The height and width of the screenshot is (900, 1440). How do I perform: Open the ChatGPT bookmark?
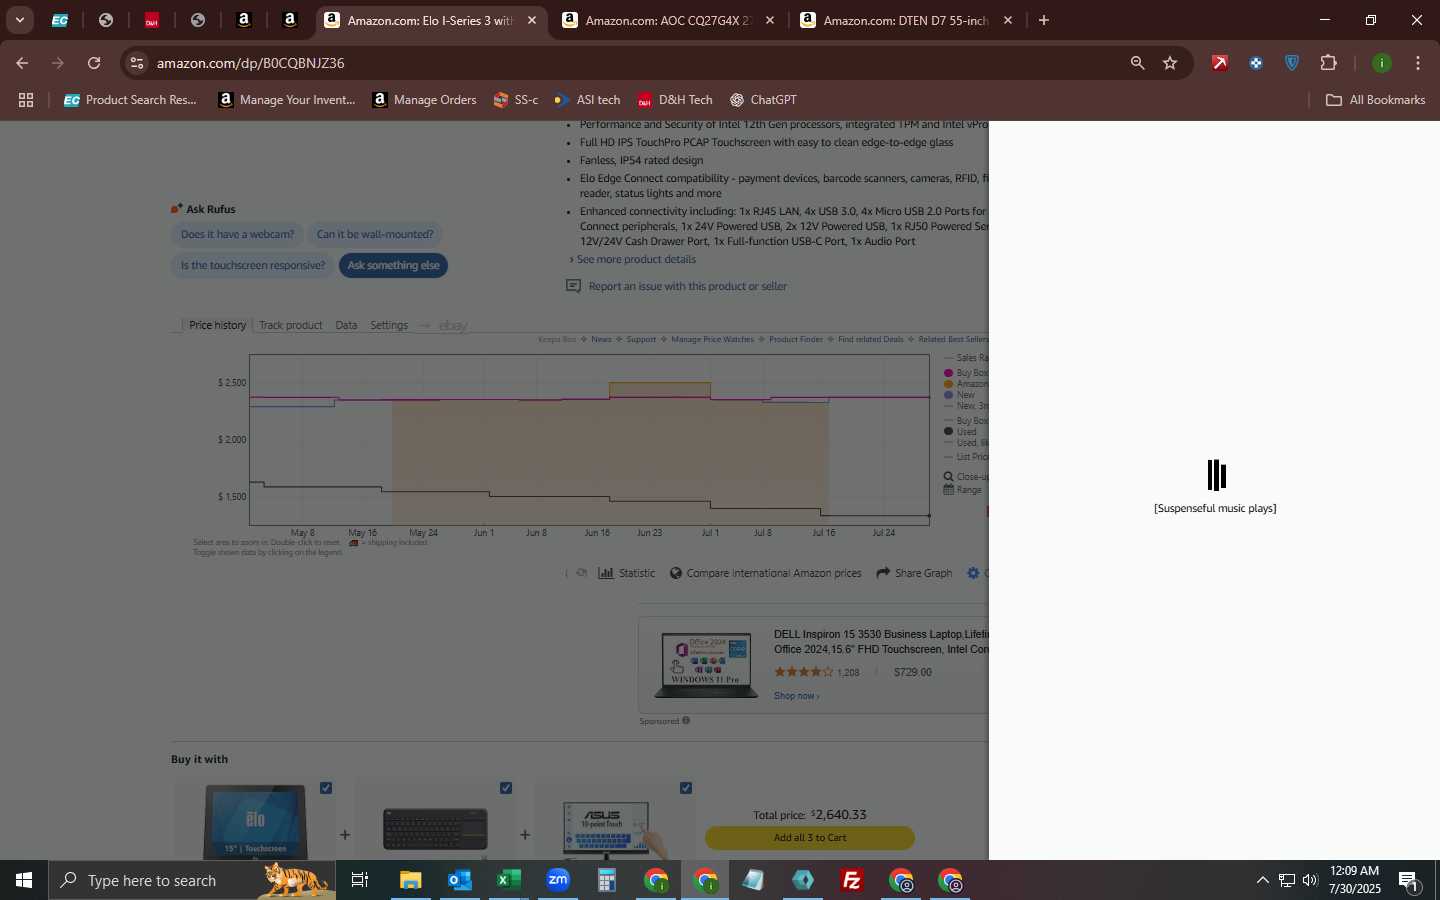(763, 100)
